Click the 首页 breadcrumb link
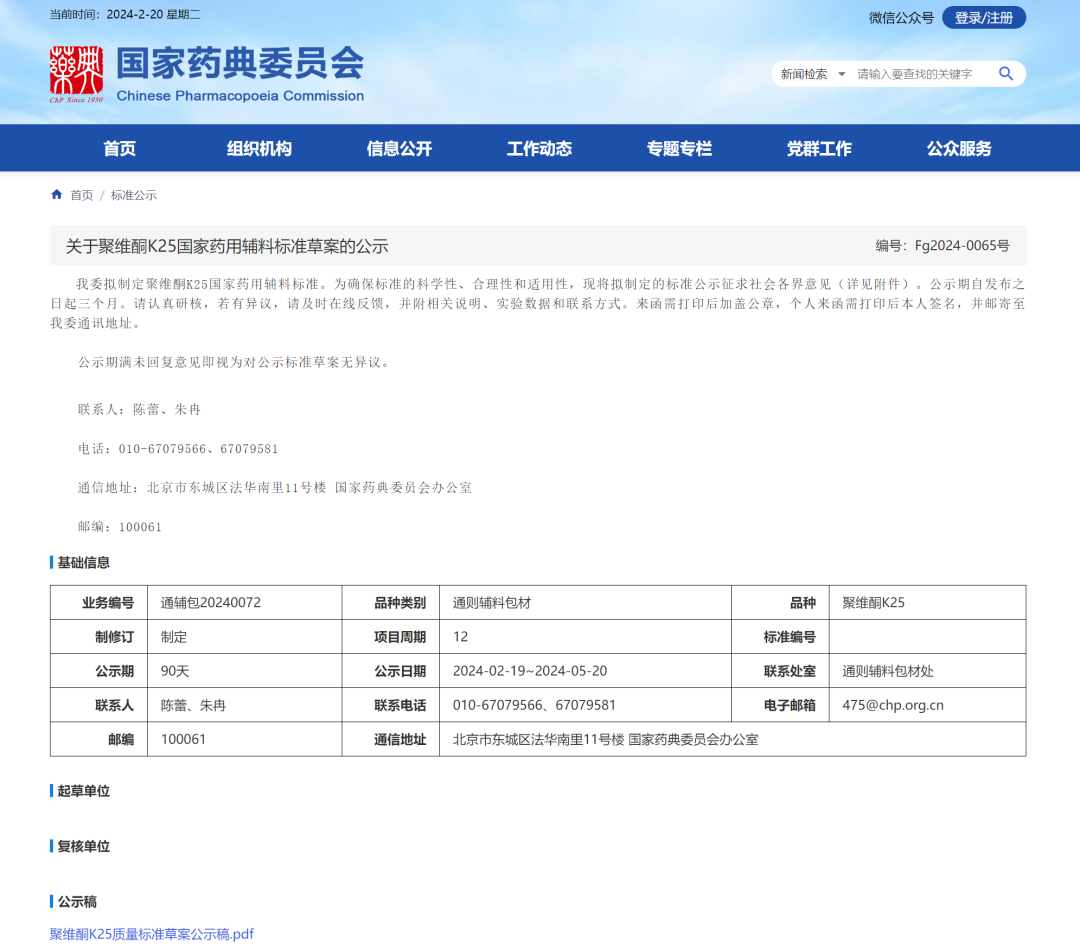This screenshot has width=1080, height=949. pyautogui.click(x=81, y=196)
